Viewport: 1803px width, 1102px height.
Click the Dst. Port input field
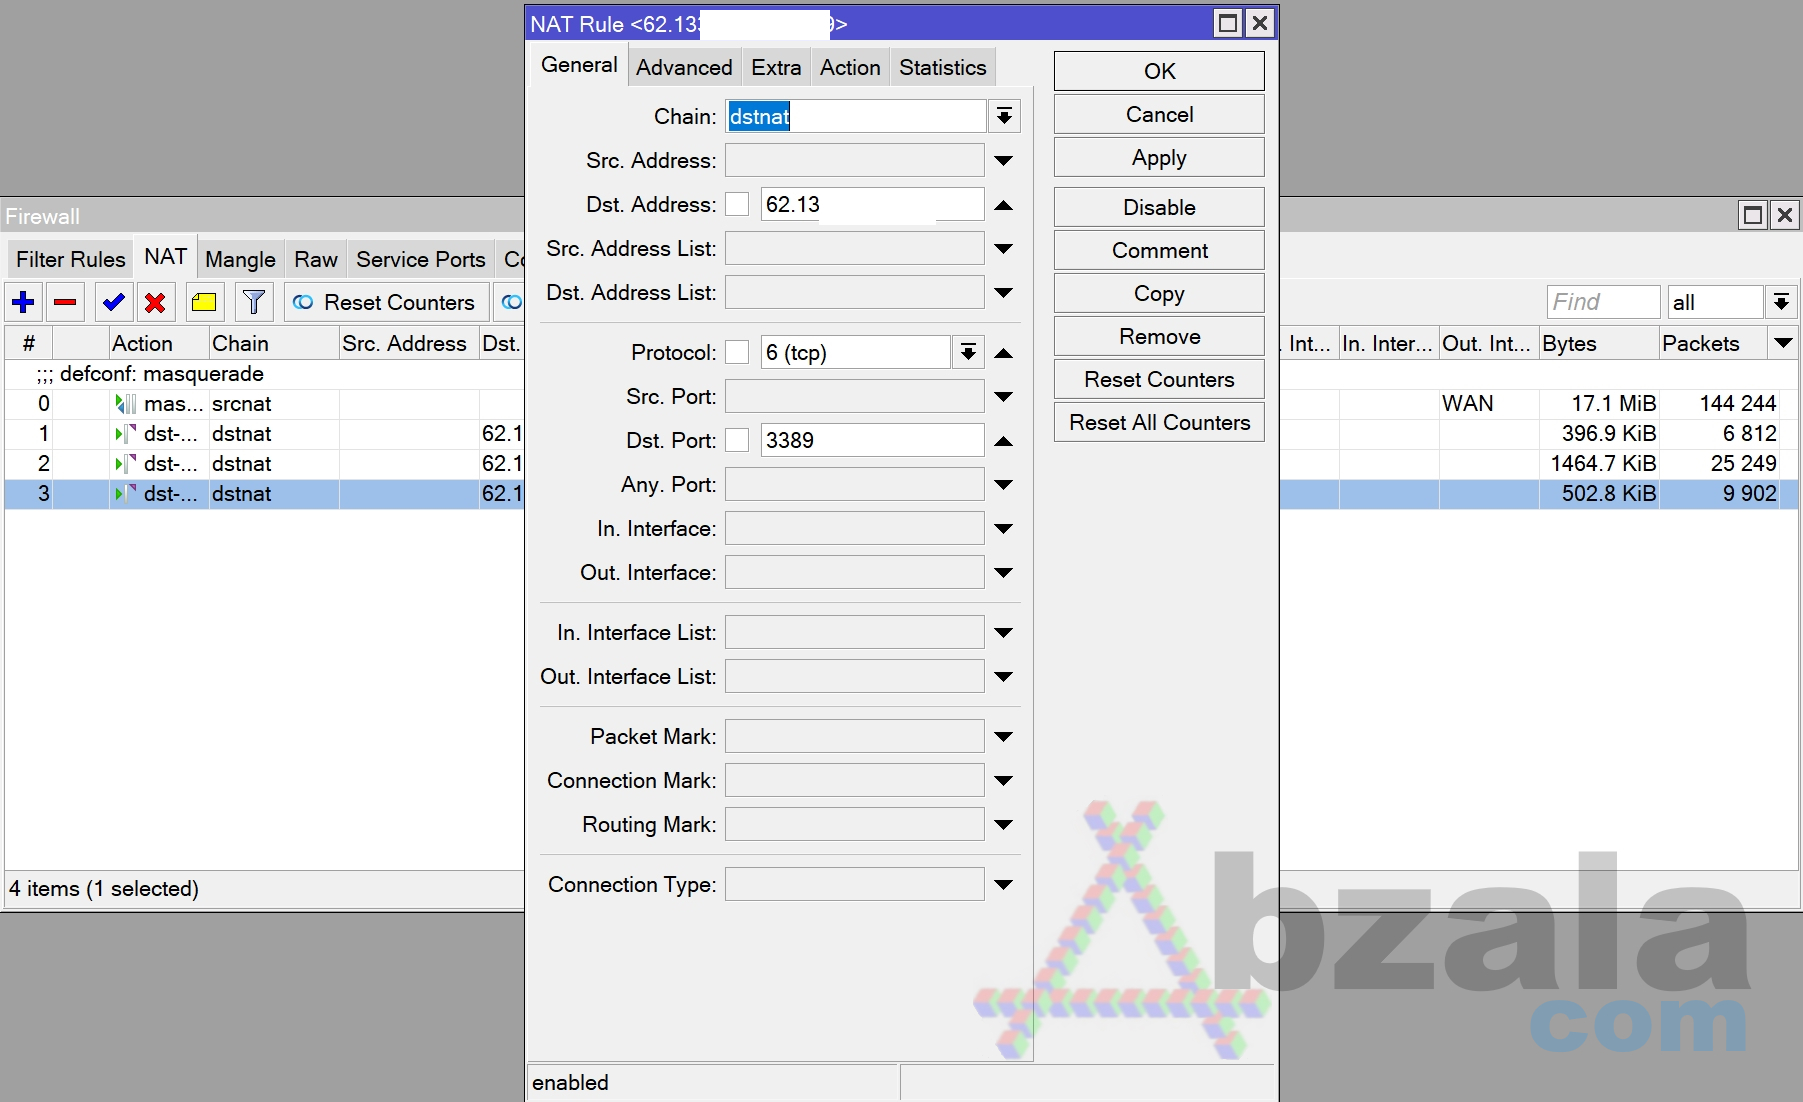pos(872,441)
